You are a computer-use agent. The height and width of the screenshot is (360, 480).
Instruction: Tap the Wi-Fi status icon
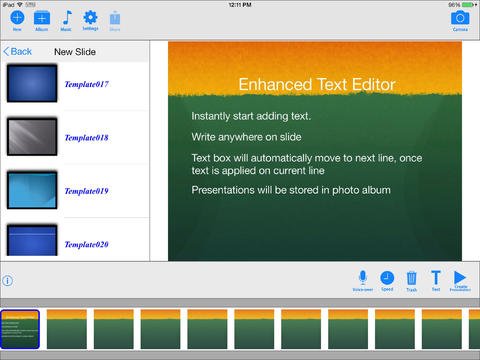[19, 5]
